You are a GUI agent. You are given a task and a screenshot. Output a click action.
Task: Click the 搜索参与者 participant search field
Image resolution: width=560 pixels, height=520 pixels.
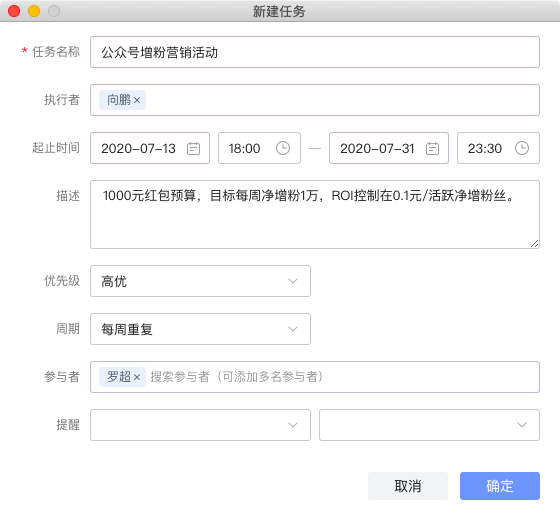[343, 377]
